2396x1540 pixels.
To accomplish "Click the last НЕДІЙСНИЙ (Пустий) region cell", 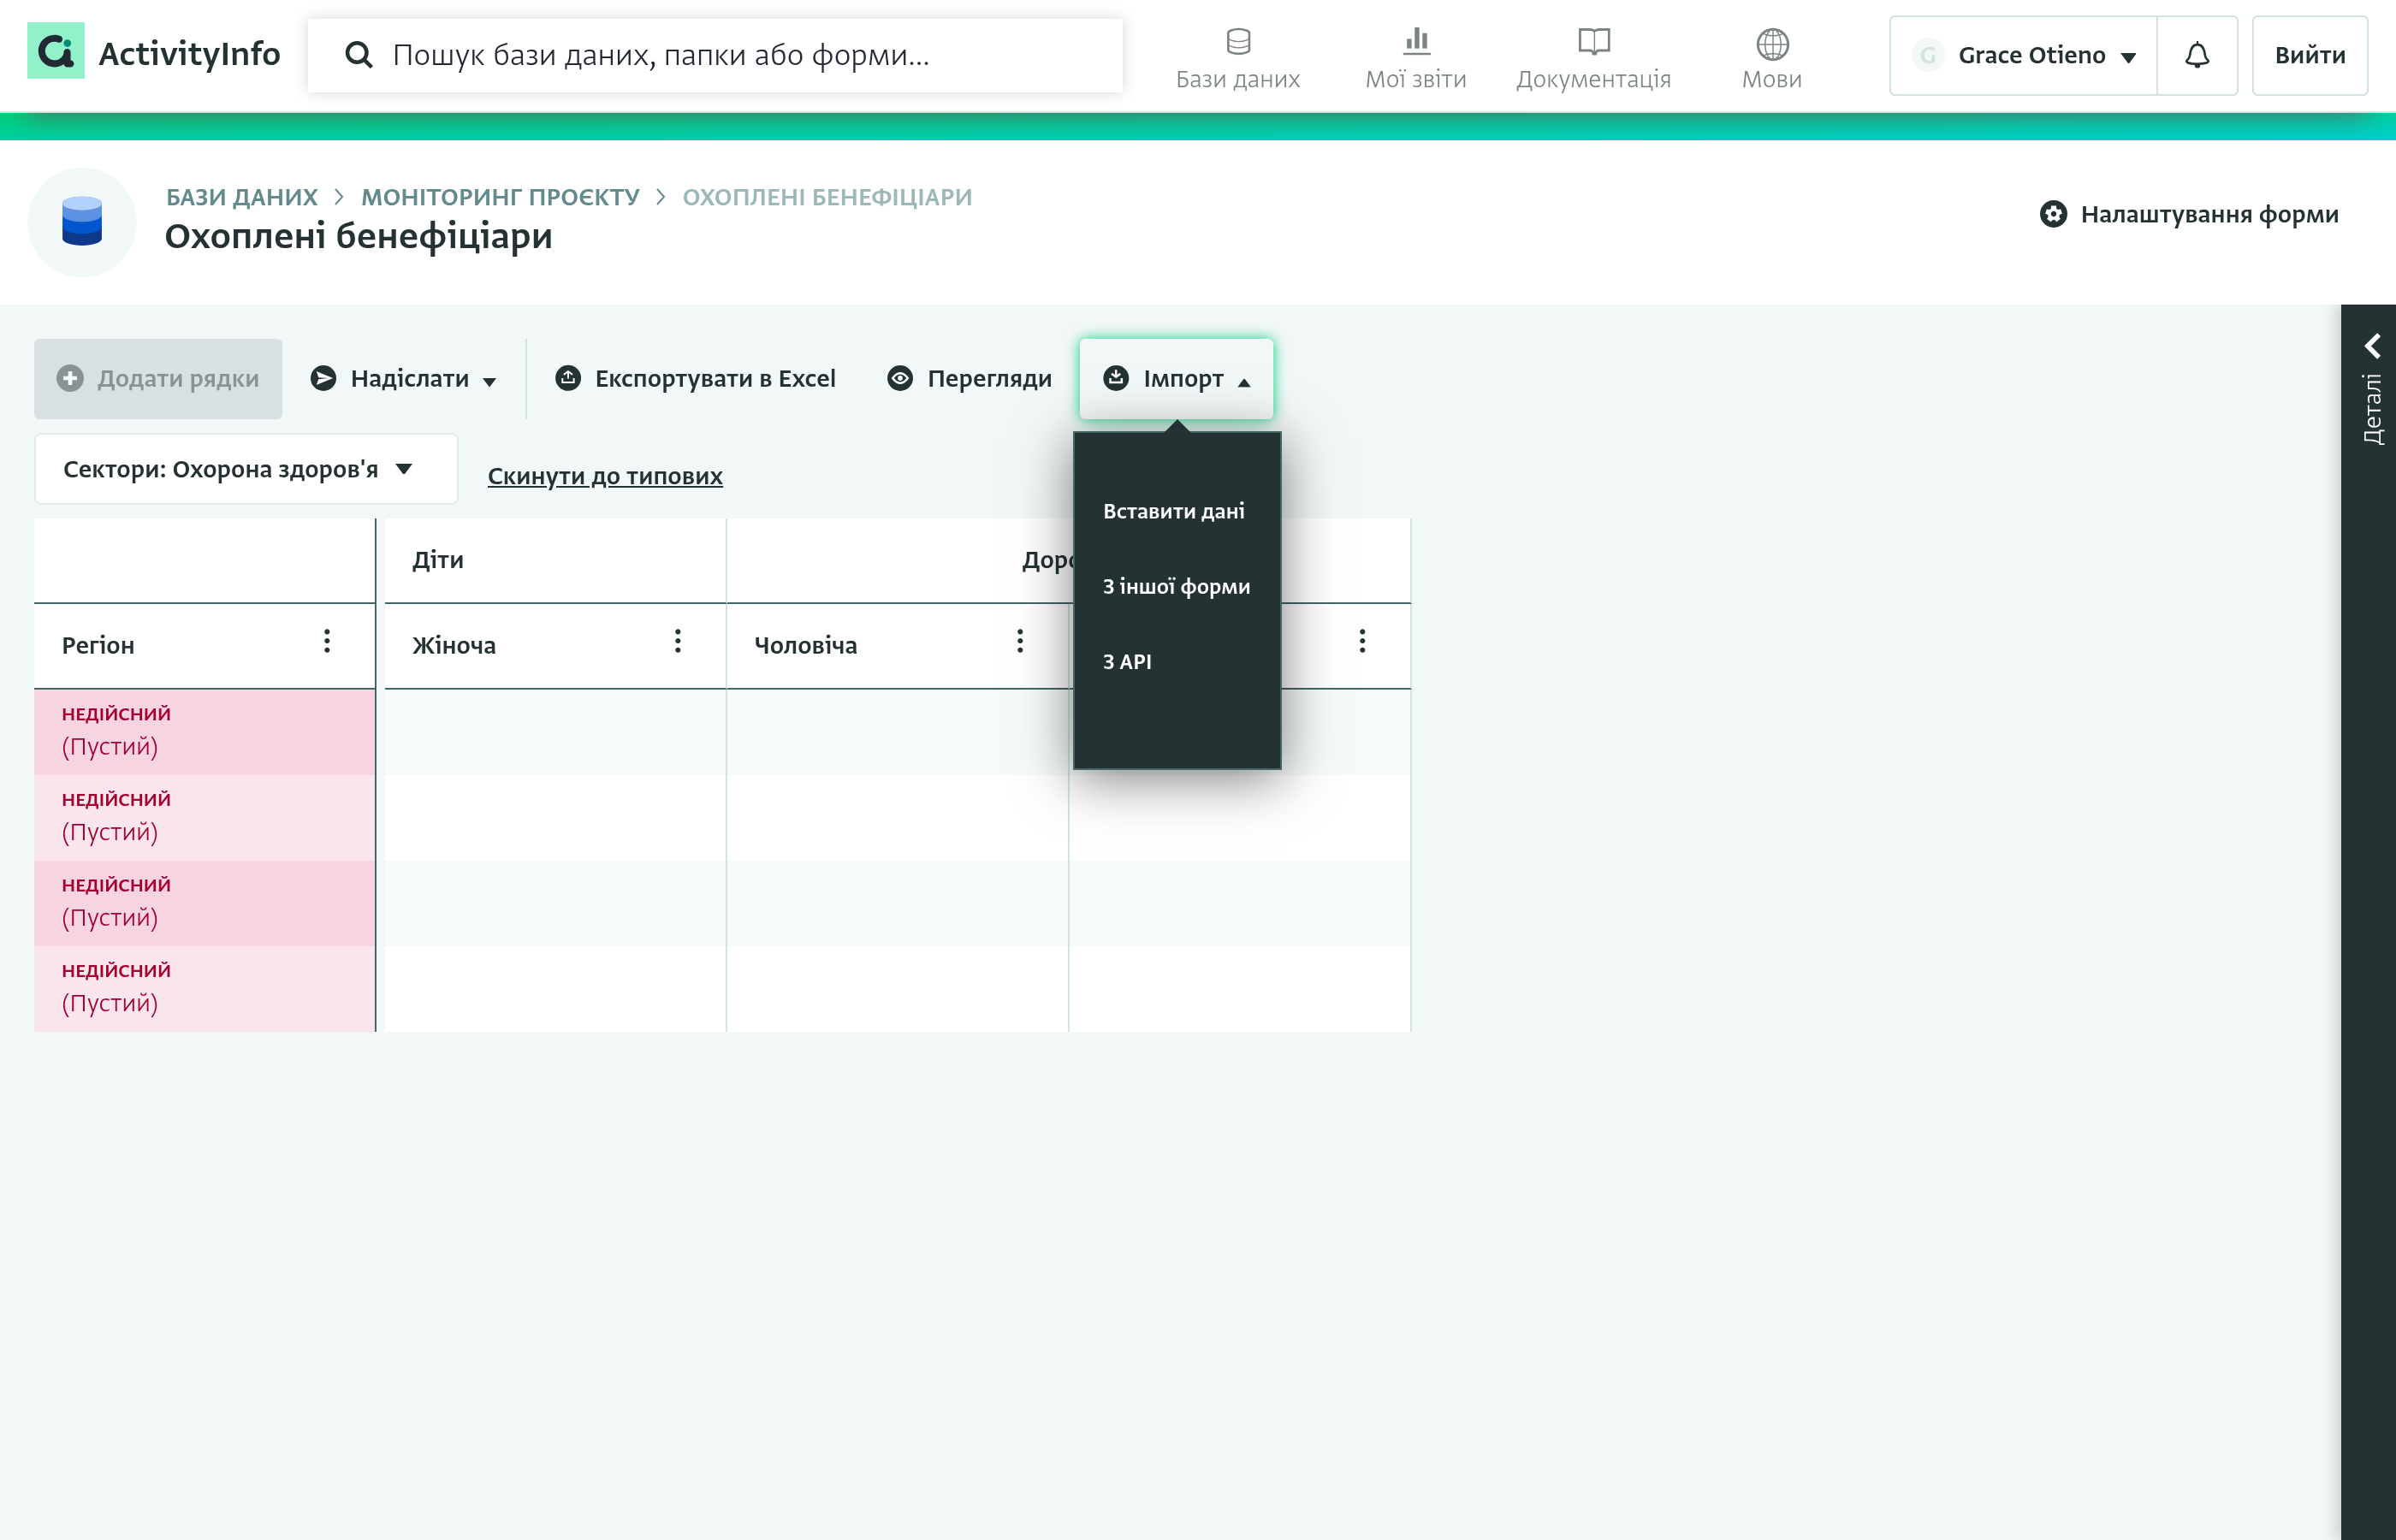I will tap(204, 988).
